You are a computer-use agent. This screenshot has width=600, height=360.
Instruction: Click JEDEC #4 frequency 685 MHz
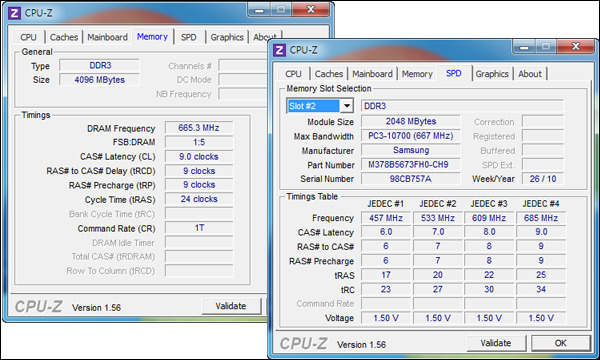[x=541, y=218]
